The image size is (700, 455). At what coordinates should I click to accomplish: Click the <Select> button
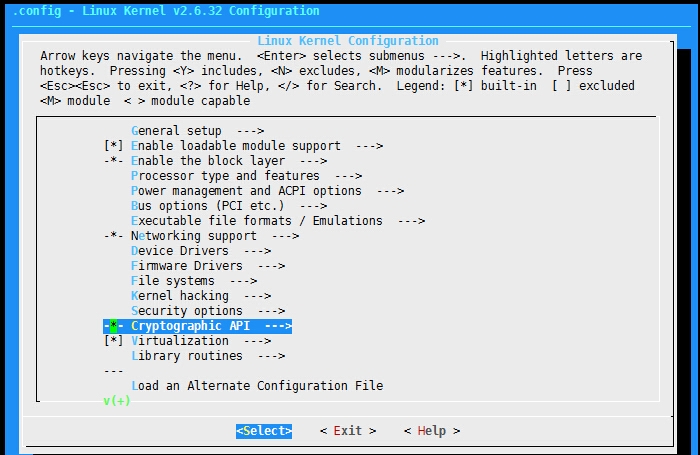click(264, 431)
